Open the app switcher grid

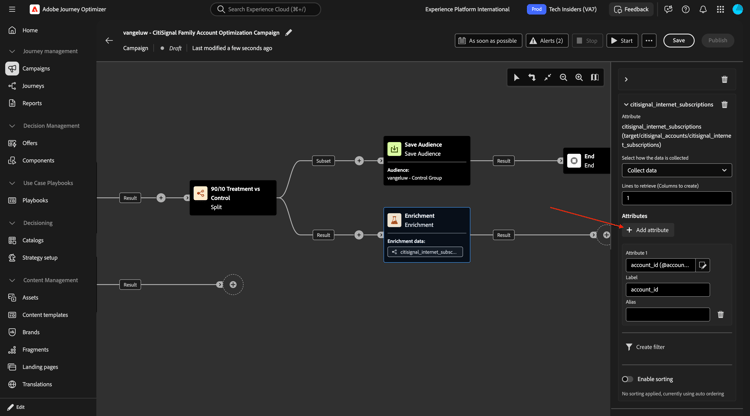coord(720,9)
